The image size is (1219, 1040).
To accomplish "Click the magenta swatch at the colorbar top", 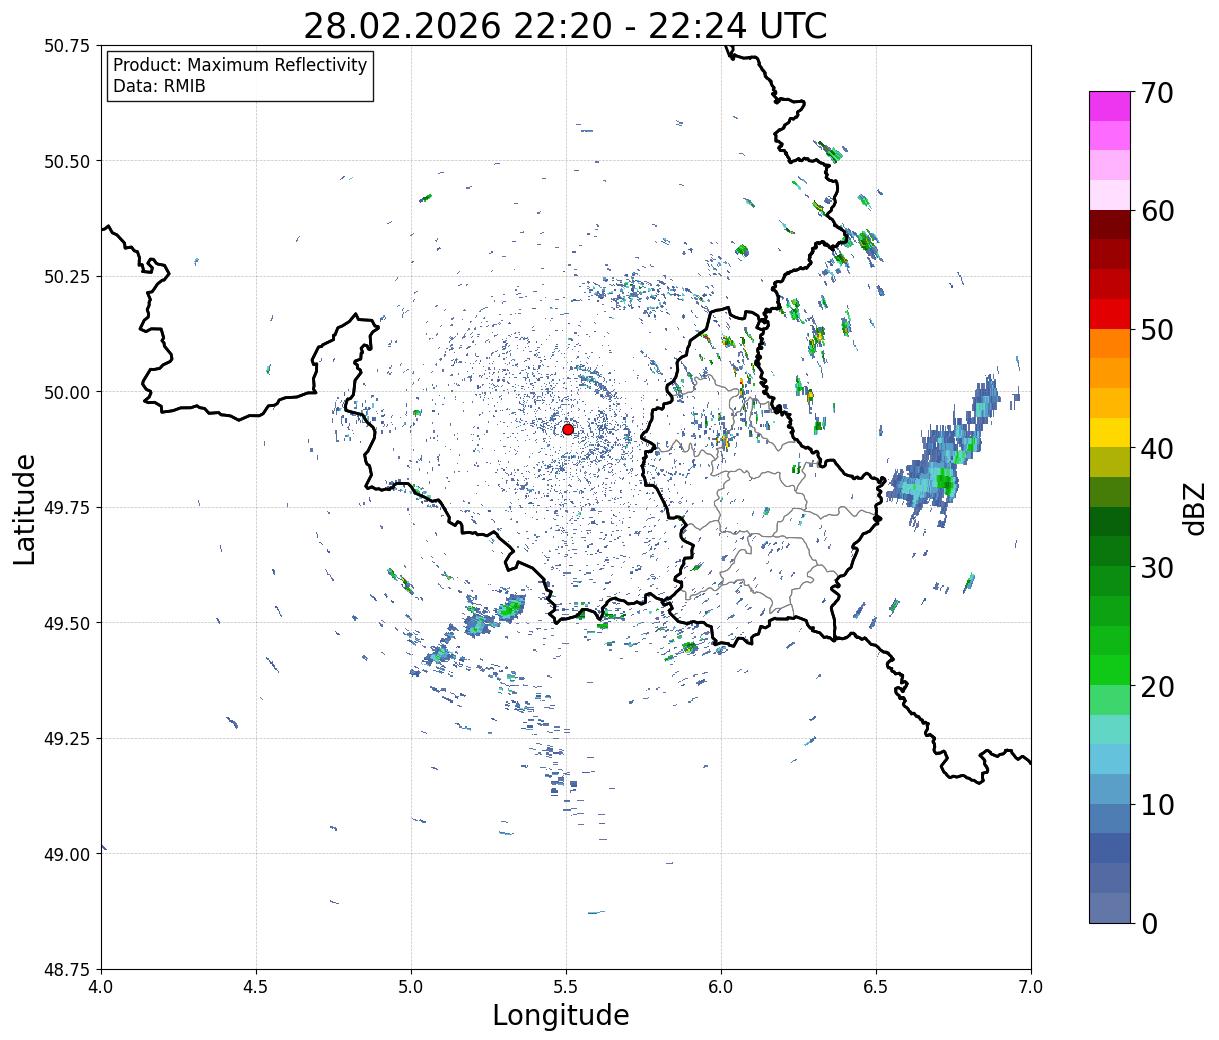I will click(1110, 106).
